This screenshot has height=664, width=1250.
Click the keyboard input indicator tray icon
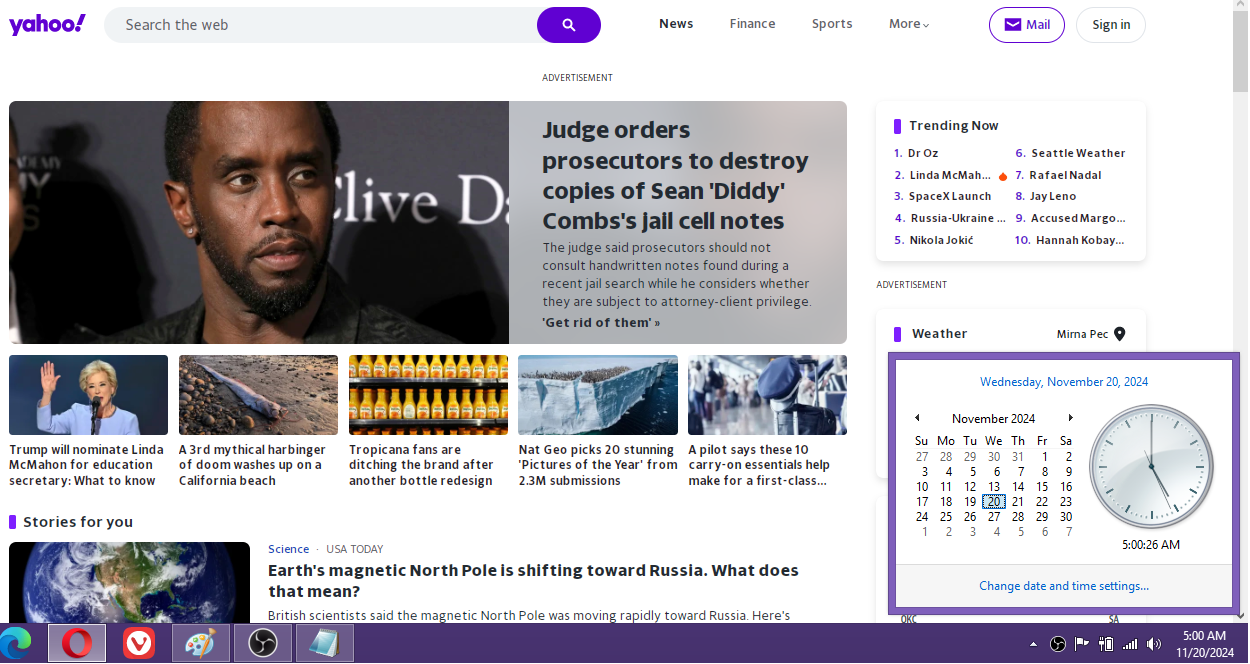(x=1106, y=644)
